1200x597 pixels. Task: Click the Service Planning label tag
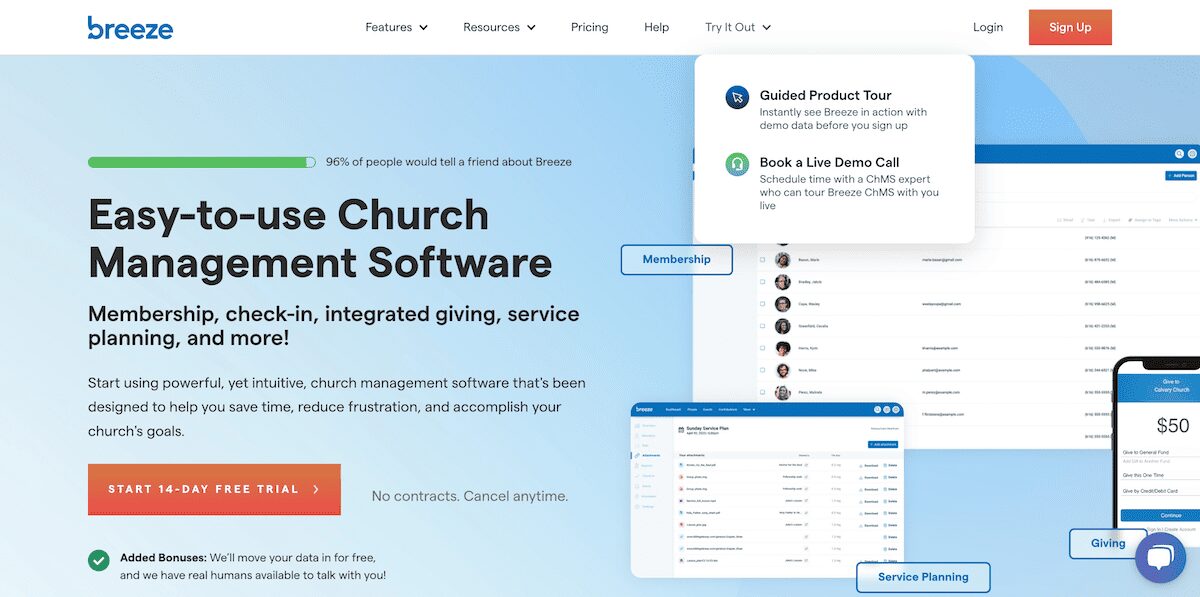click(922, 577)
